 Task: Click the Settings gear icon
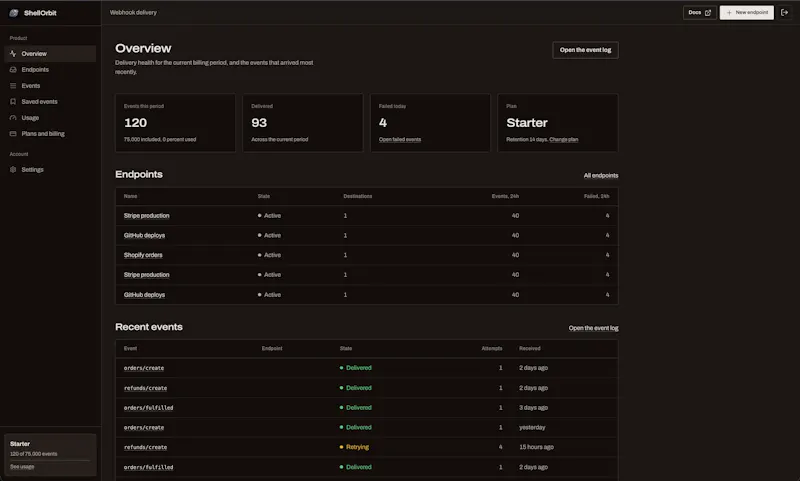[13, 169]
